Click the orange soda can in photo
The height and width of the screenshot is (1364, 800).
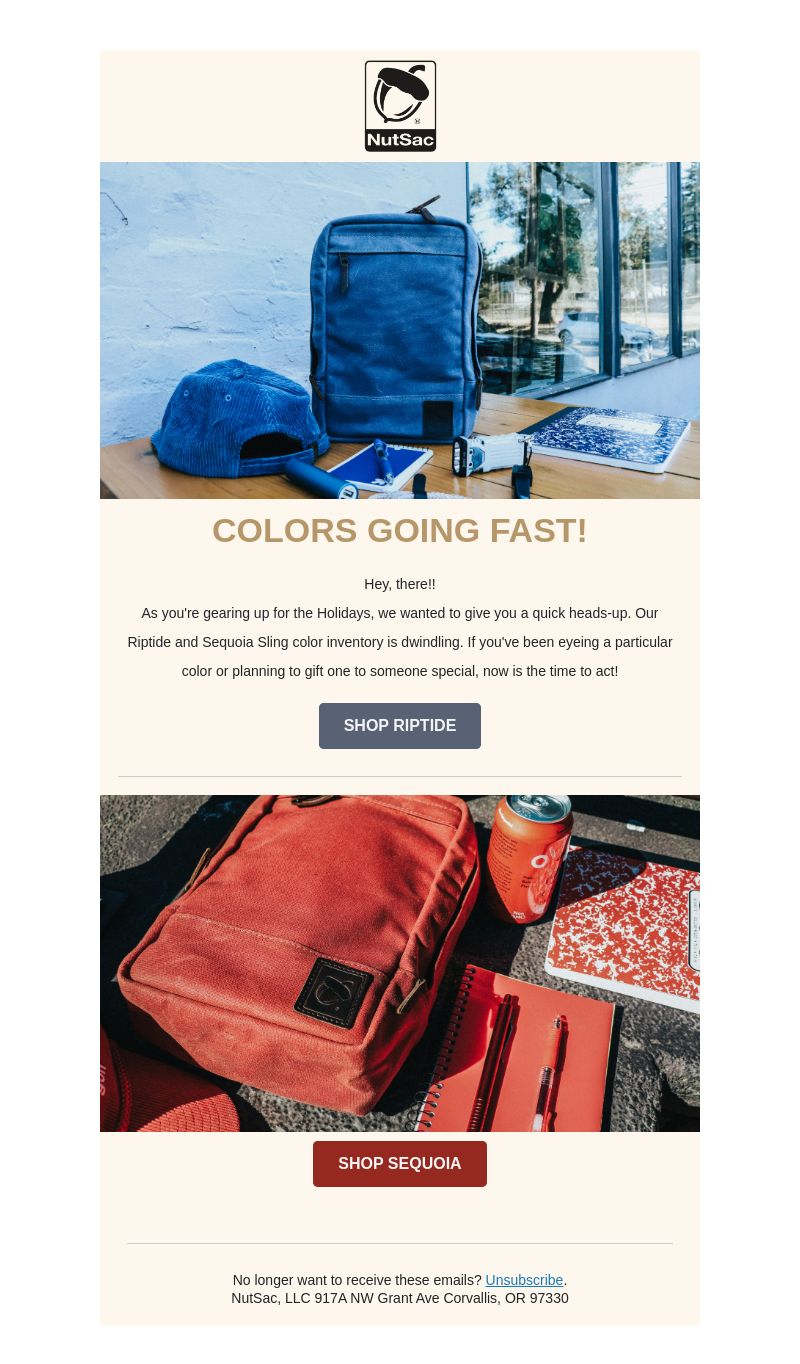[529, 859]
